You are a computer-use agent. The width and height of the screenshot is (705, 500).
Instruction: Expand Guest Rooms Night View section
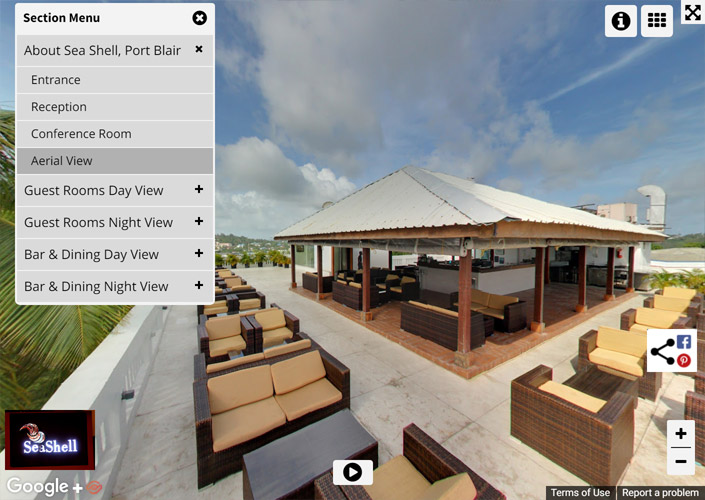(199, 221)
